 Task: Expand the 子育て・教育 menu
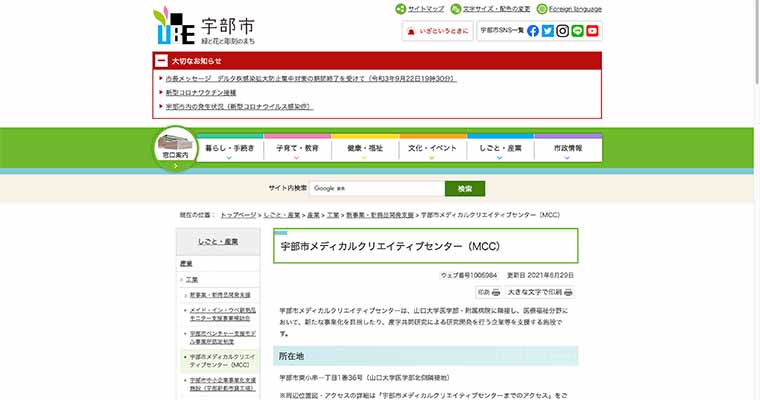coord(297,149)
